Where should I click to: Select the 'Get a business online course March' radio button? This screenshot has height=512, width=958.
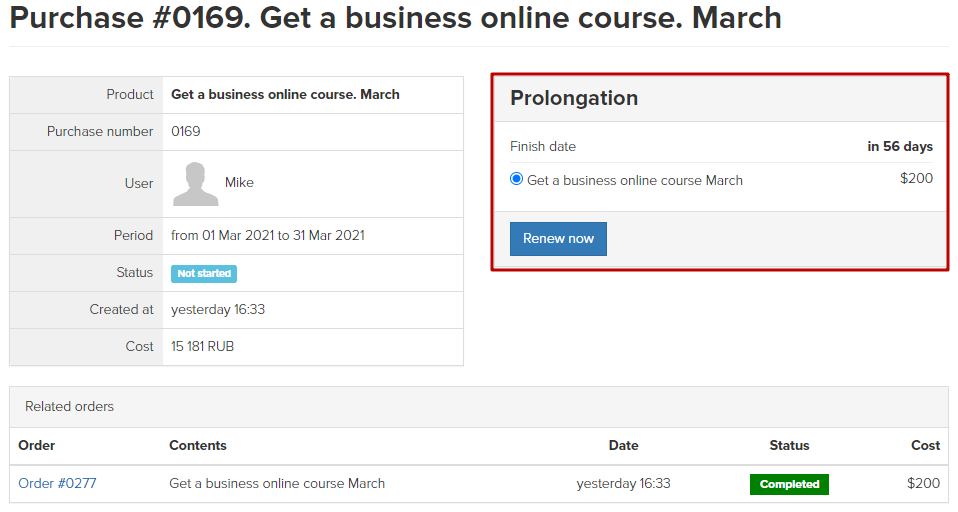(x=516, y=179)
